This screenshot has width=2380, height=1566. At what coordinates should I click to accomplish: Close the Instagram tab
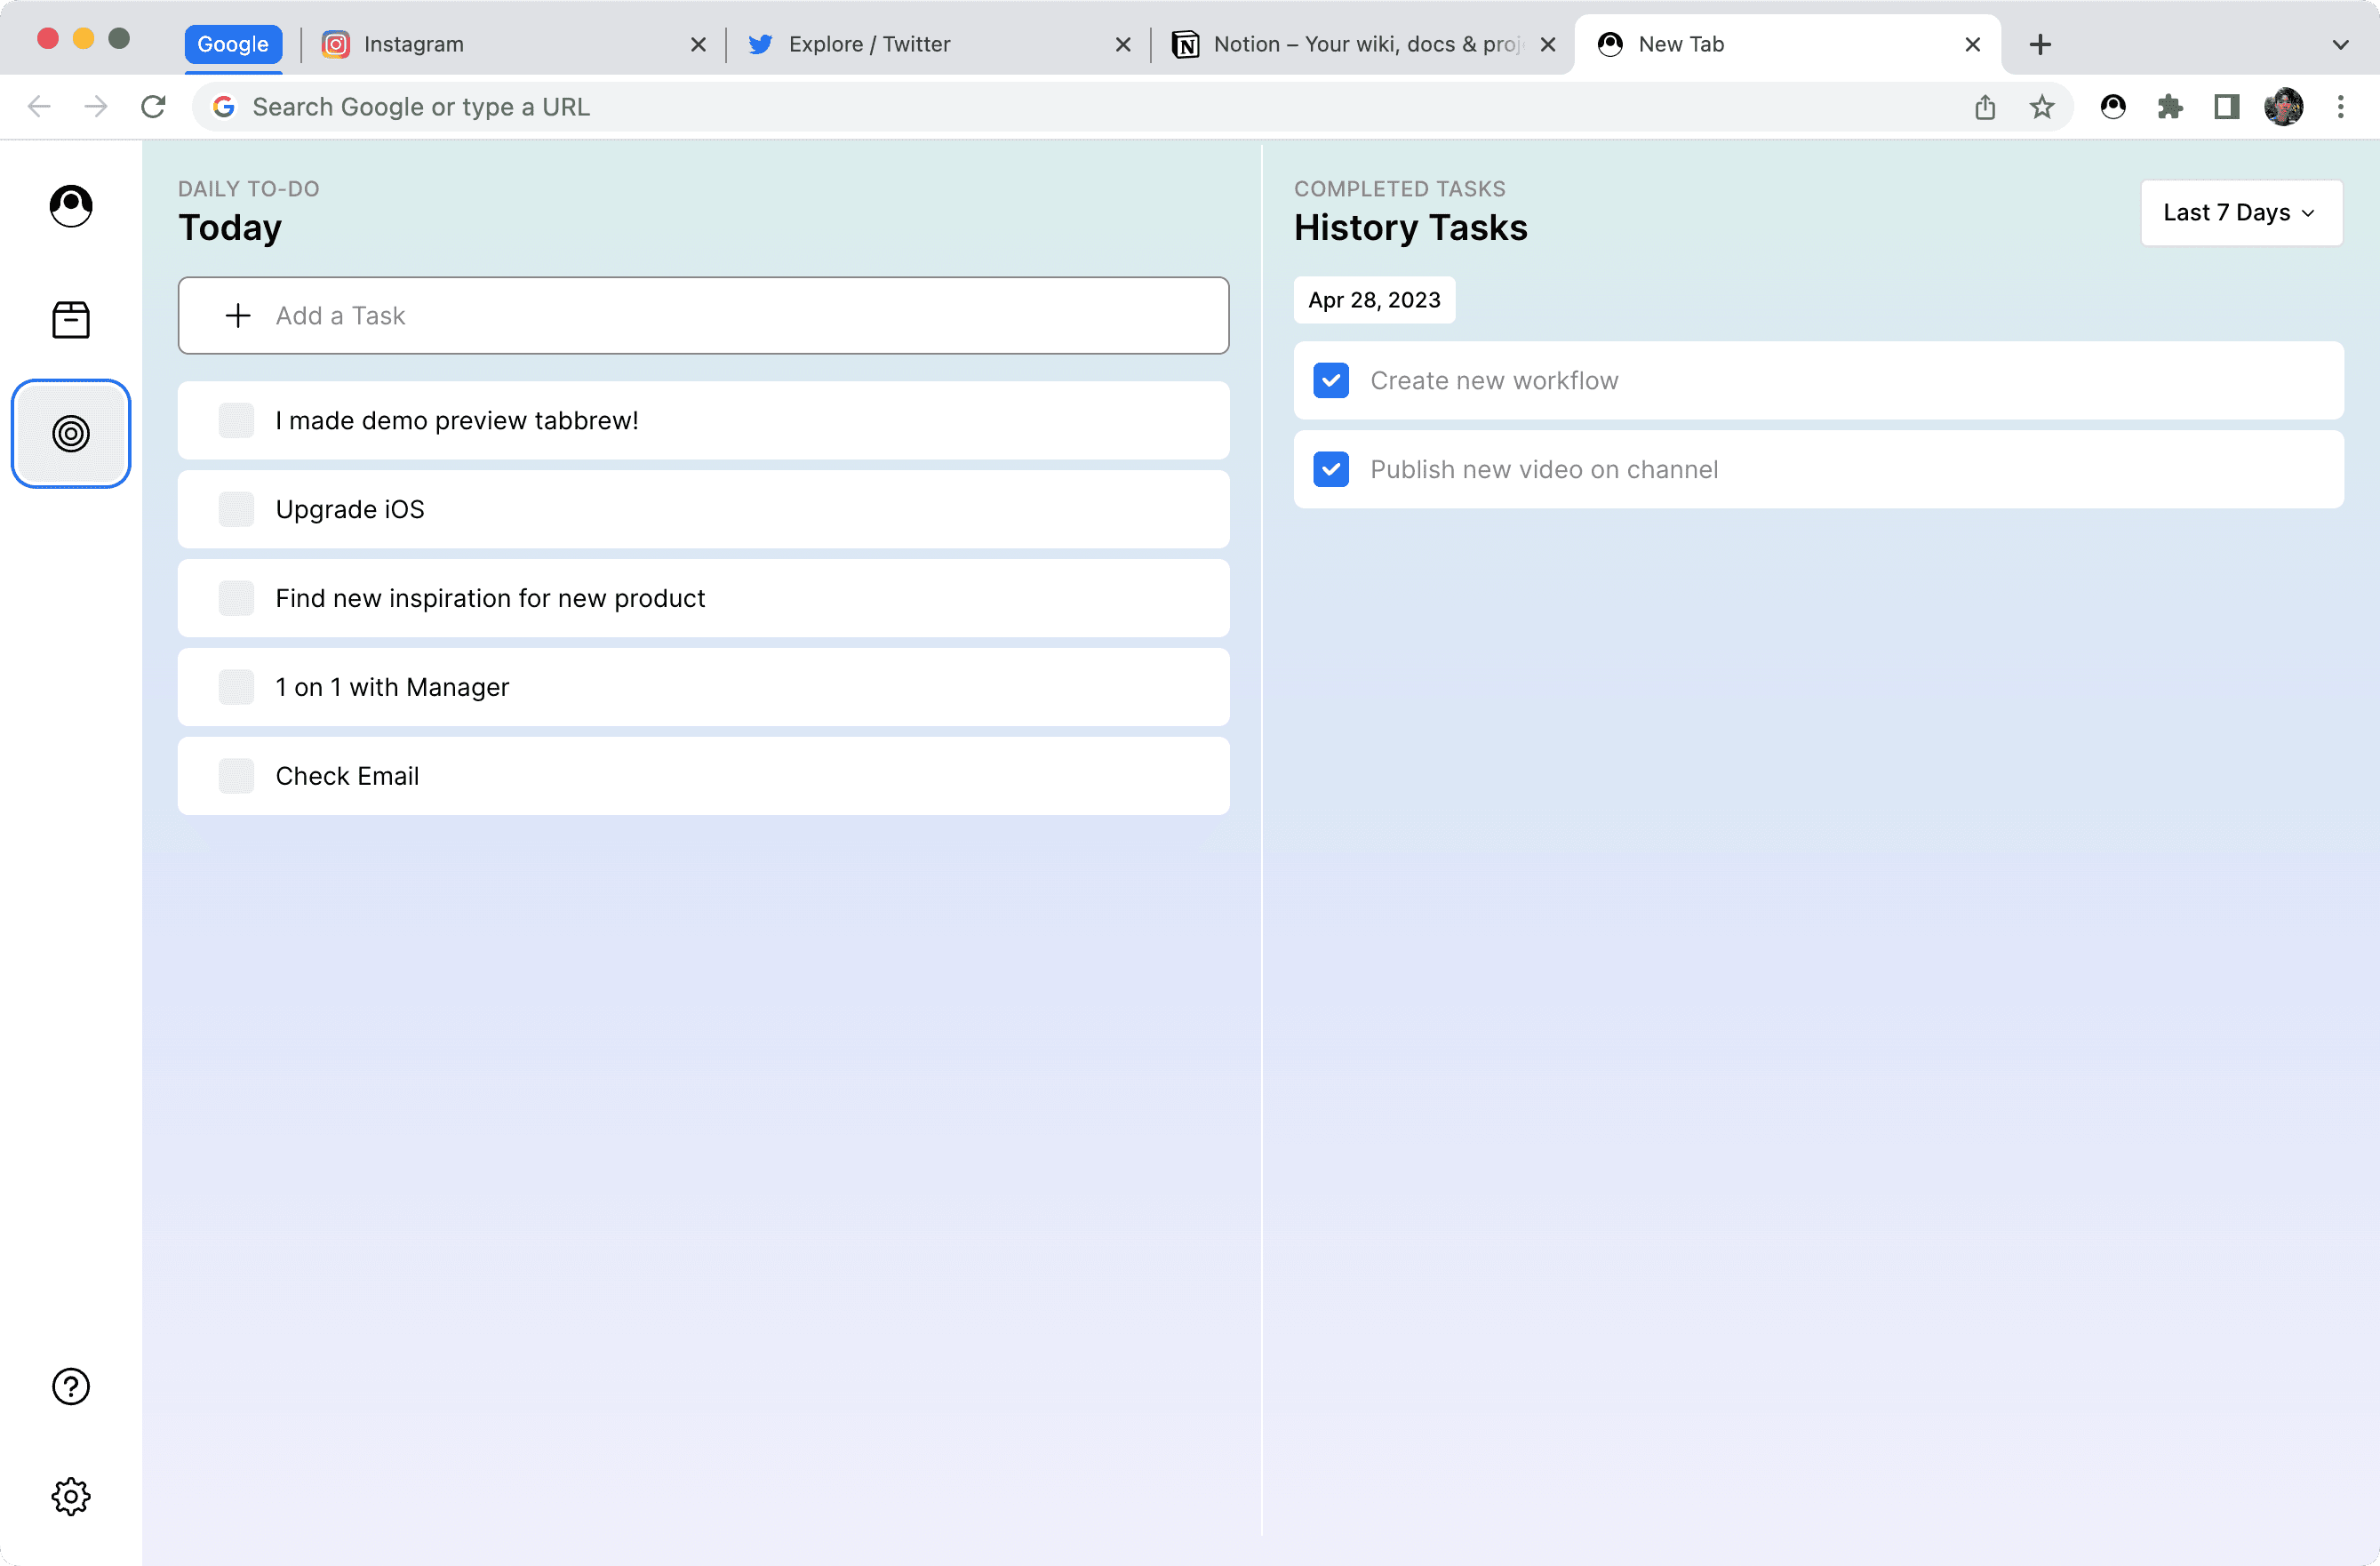(698, 44)
